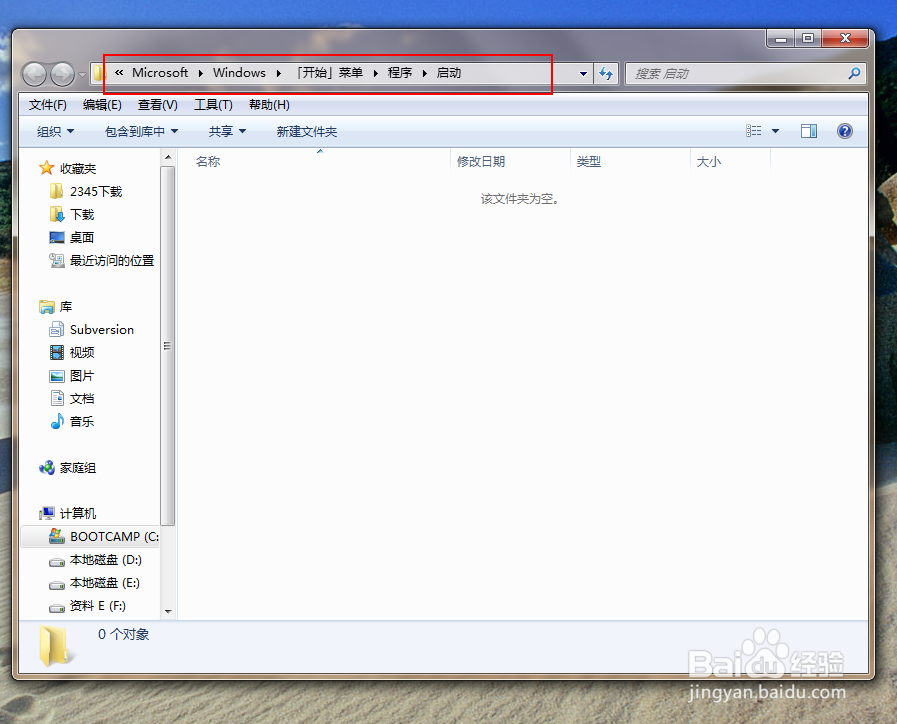Open 最近访问的位置 in favorites
The height and width of the screenshot is (724, 897).
(x=102, y=260)
